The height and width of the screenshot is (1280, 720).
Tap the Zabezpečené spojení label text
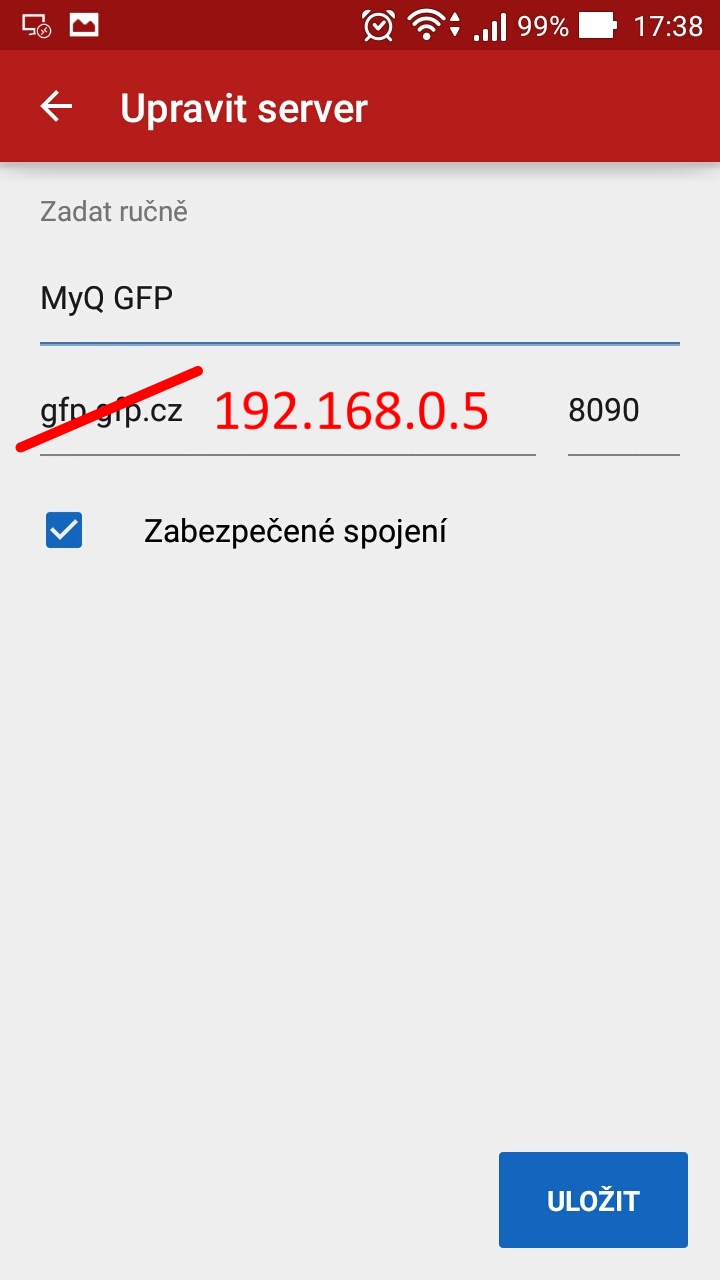tap(295, 532)
